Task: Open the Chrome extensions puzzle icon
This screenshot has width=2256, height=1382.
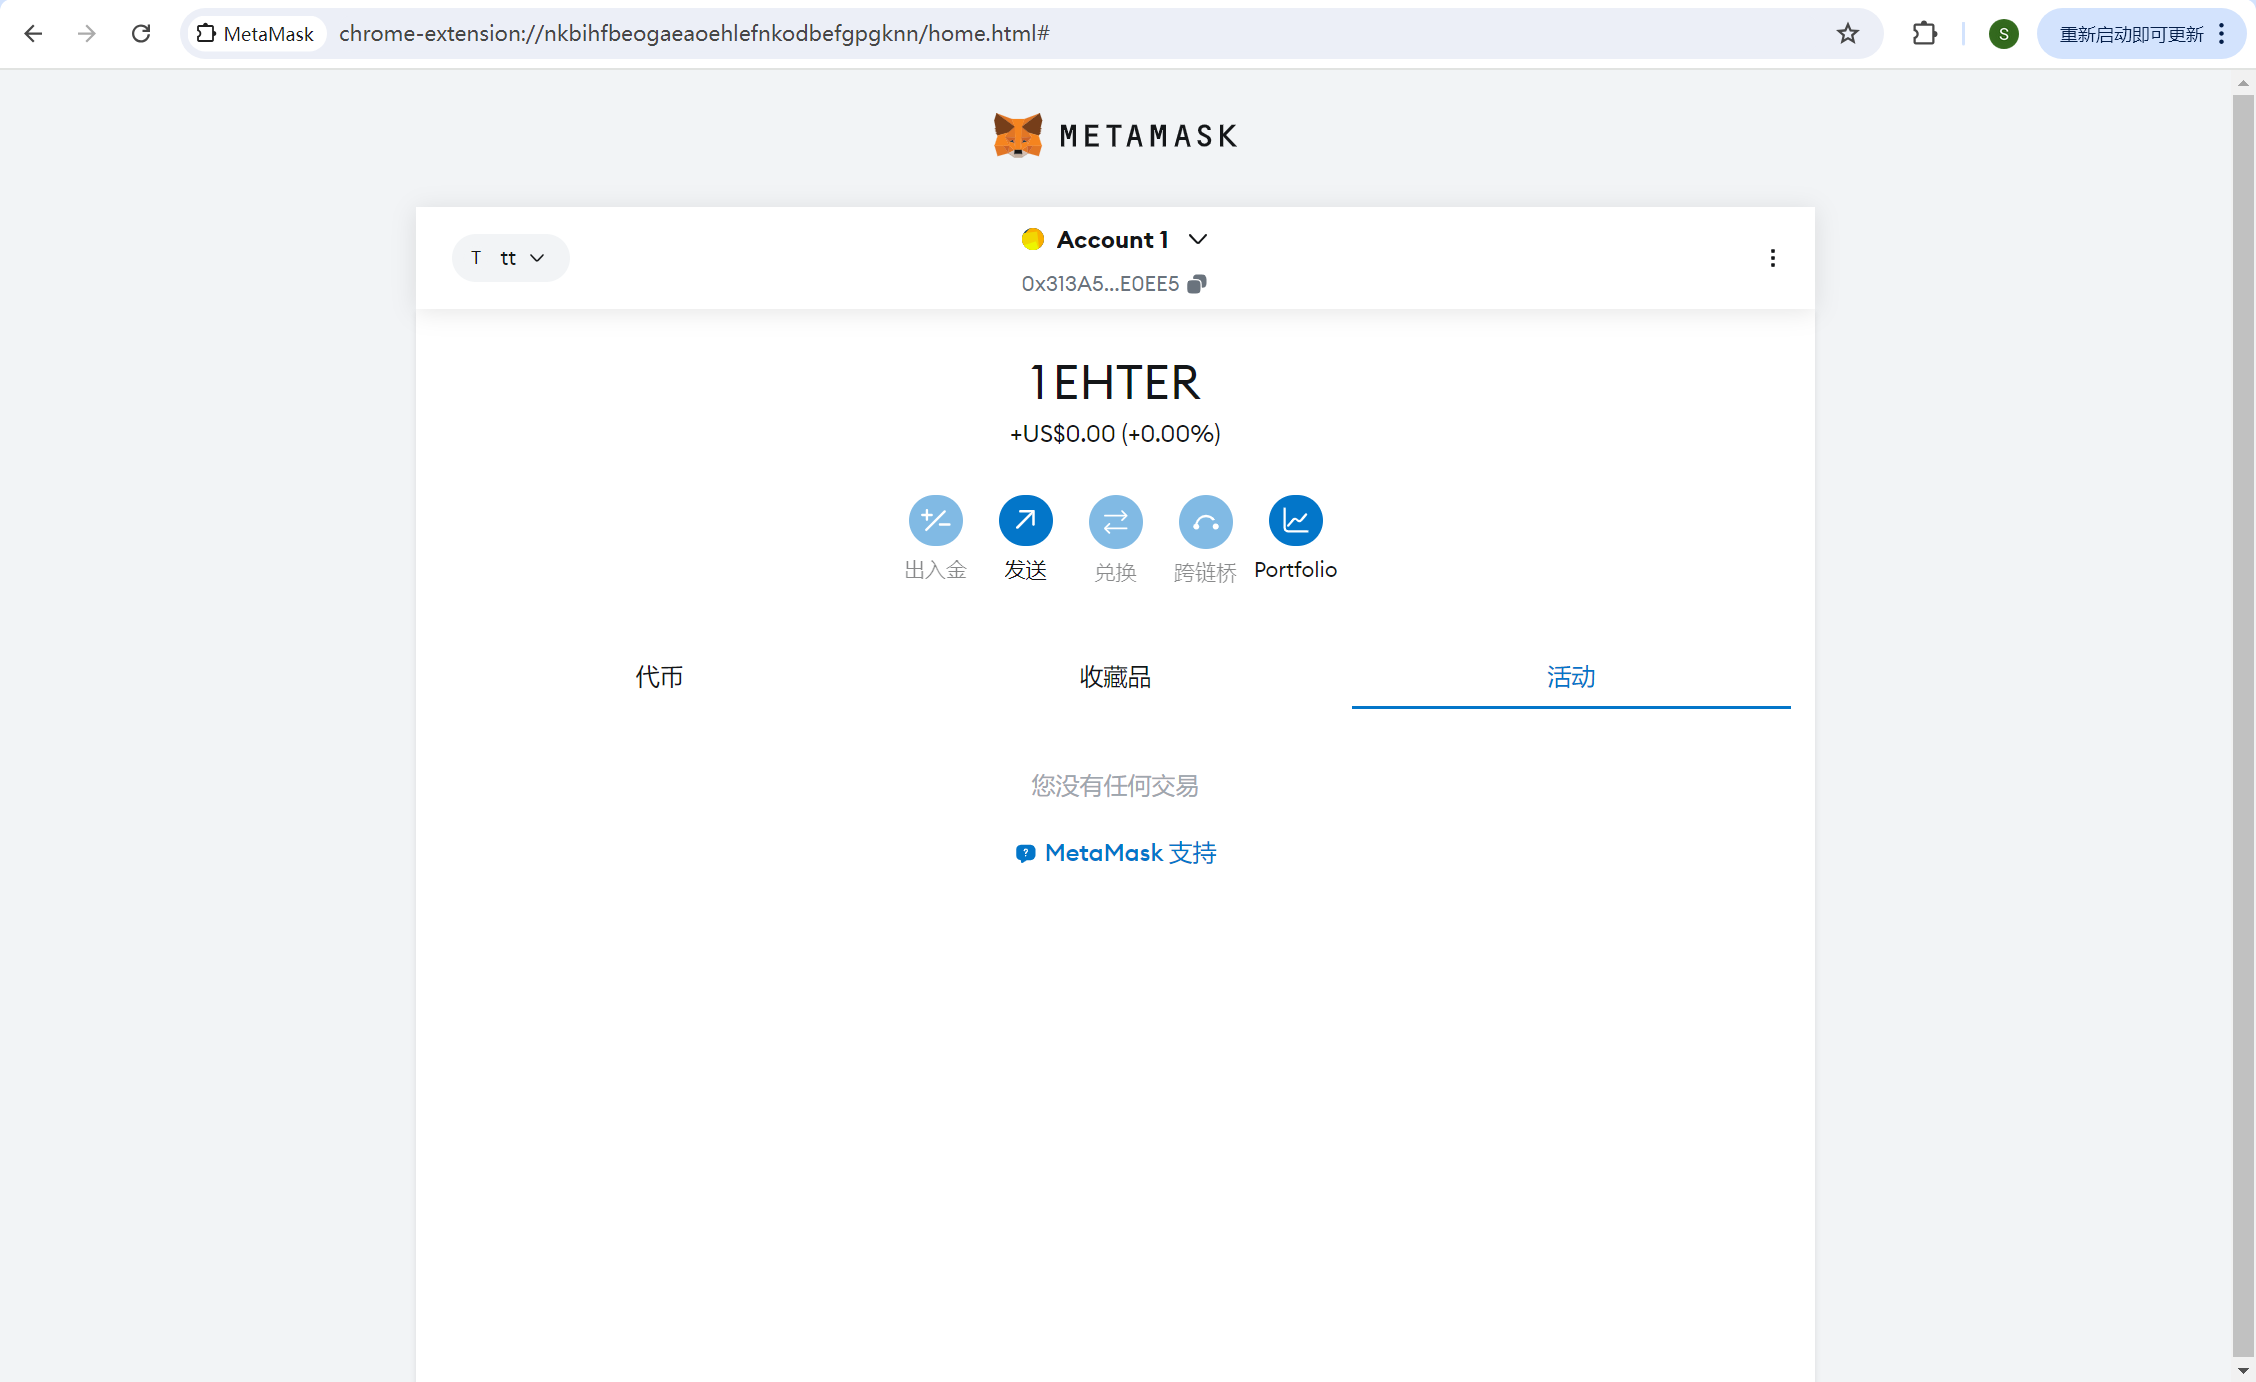Action: pyautogui.click(x=1924, y=34)
